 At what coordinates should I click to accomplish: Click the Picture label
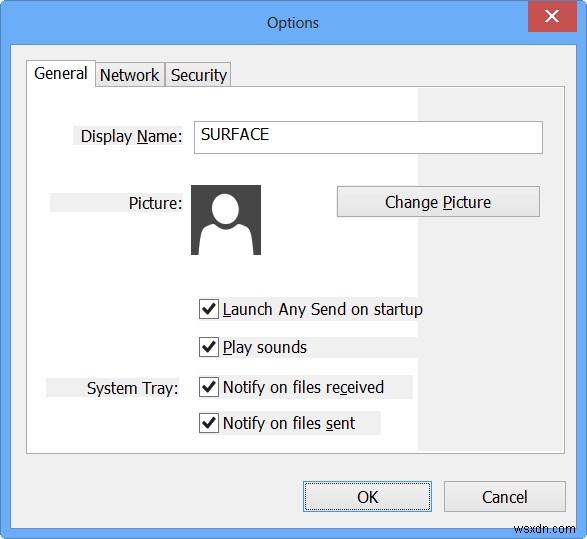pyautogui.click(x=155, y=203)
